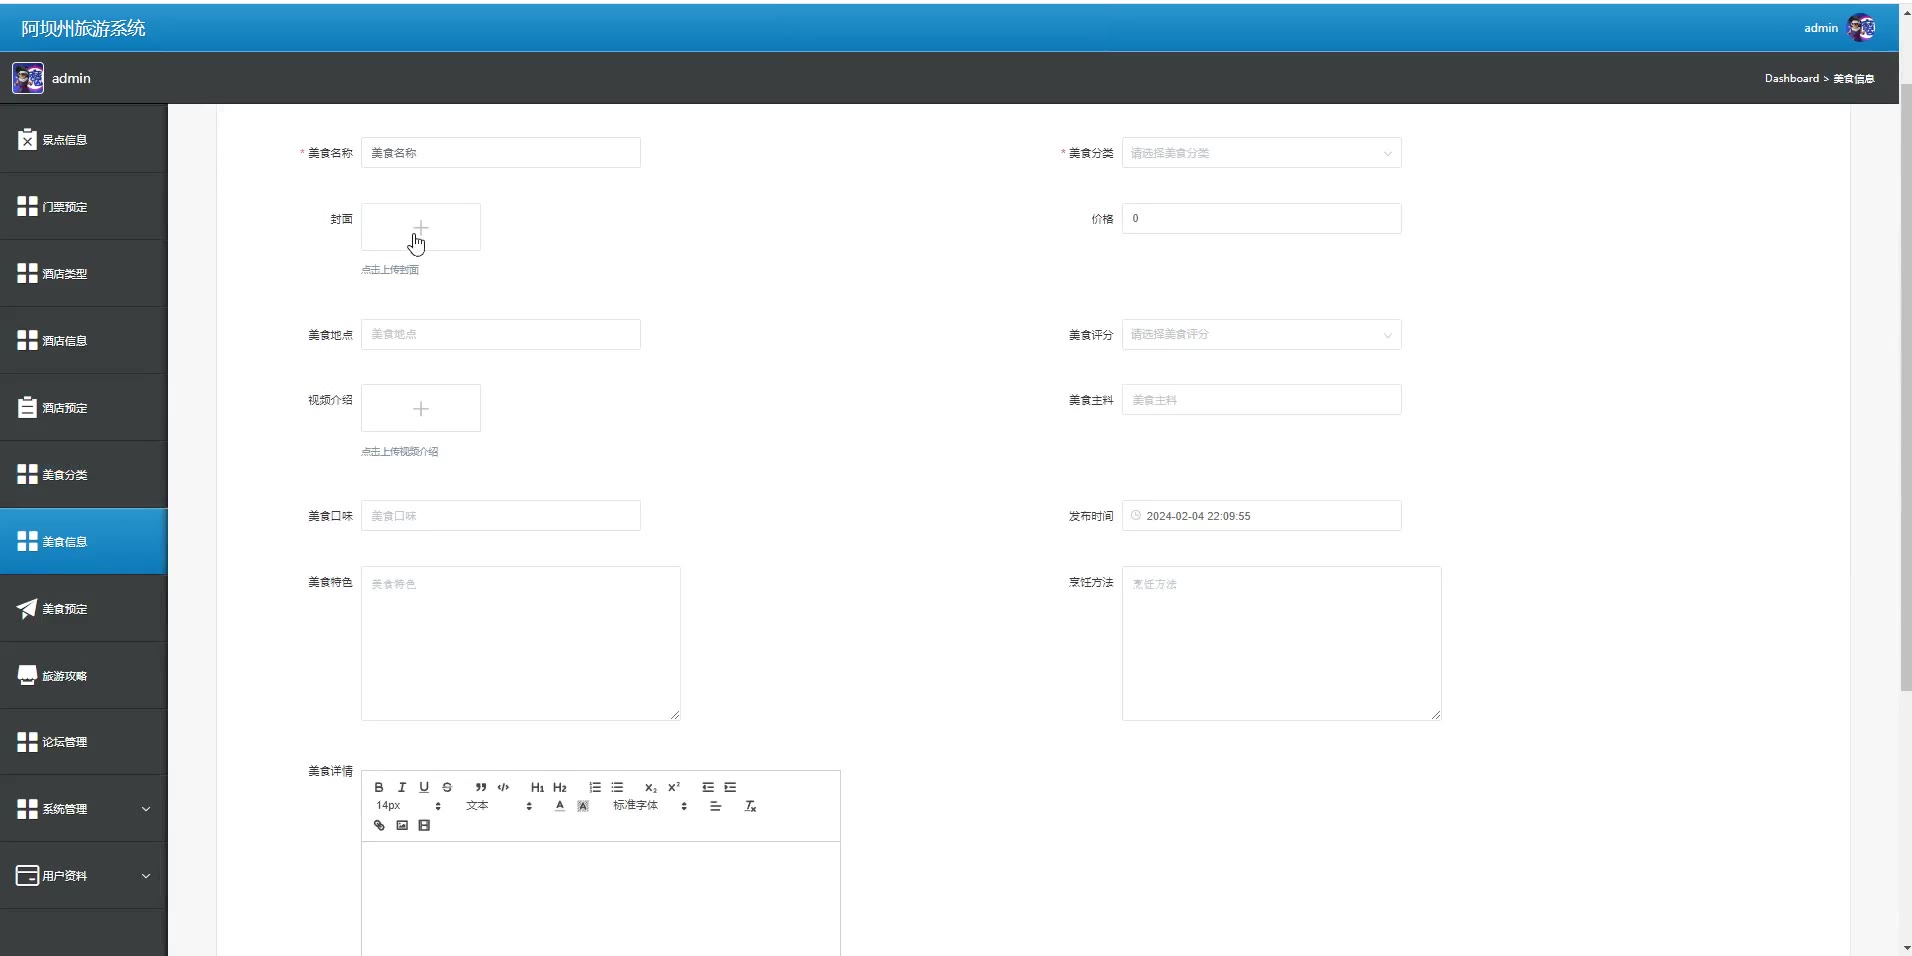Apply the H2 heading style

tap(560, 787)
